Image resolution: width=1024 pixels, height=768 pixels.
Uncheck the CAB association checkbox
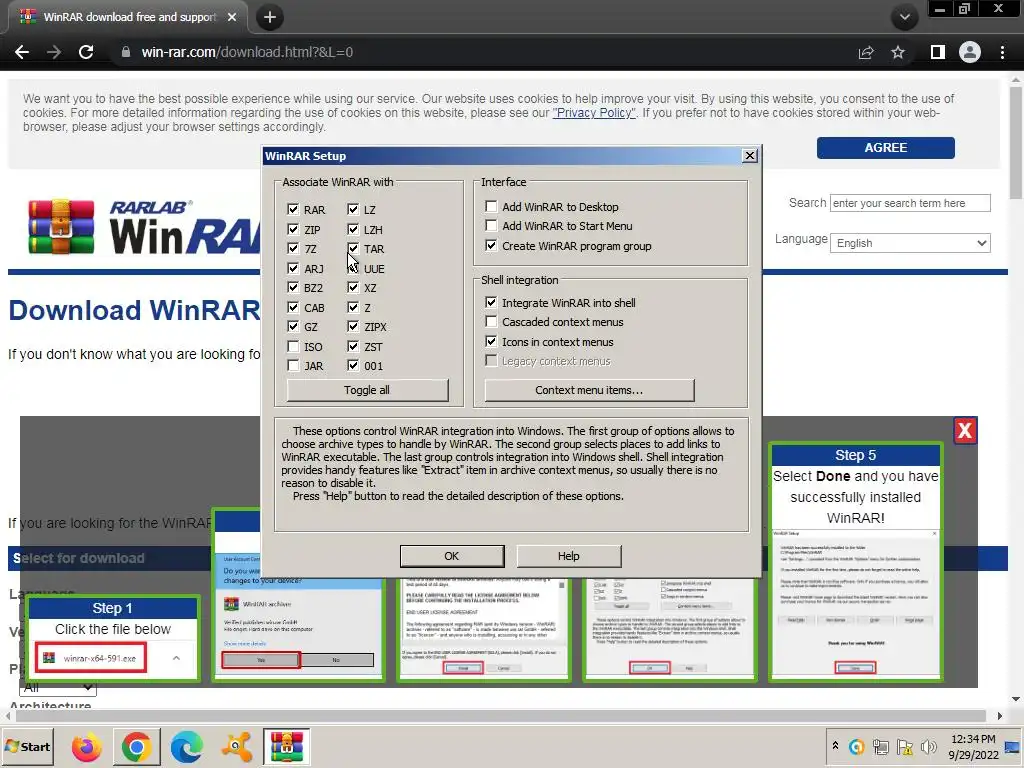[x=293, y=308]
